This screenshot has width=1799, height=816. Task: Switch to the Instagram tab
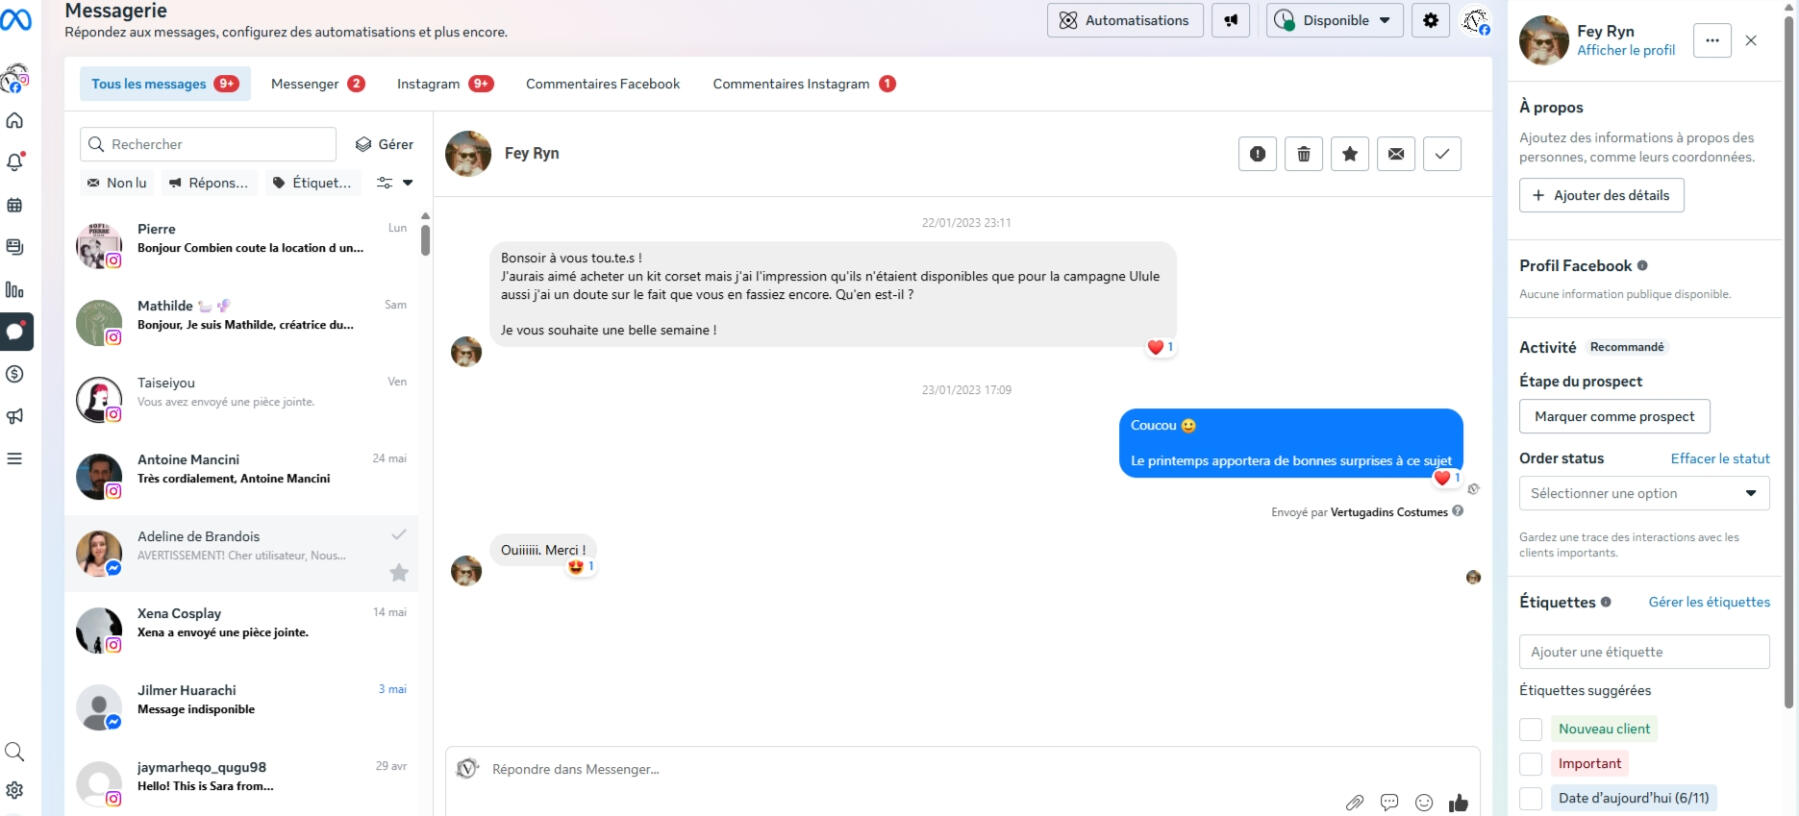[445, 84]
